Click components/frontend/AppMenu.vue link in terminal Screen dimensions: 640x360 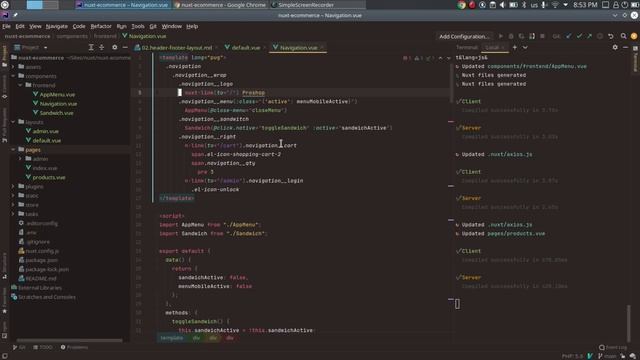click(537, 66)
